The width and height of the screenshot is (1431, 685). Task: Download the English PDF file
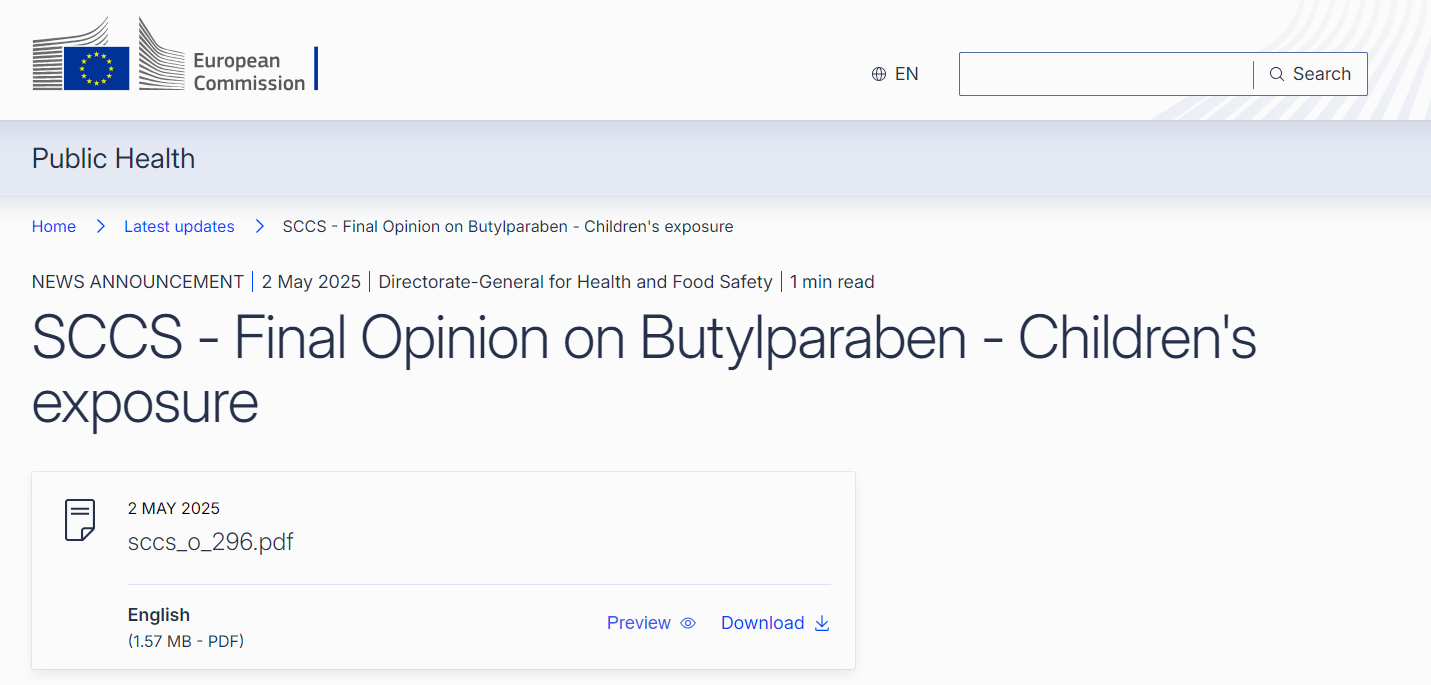763,623
